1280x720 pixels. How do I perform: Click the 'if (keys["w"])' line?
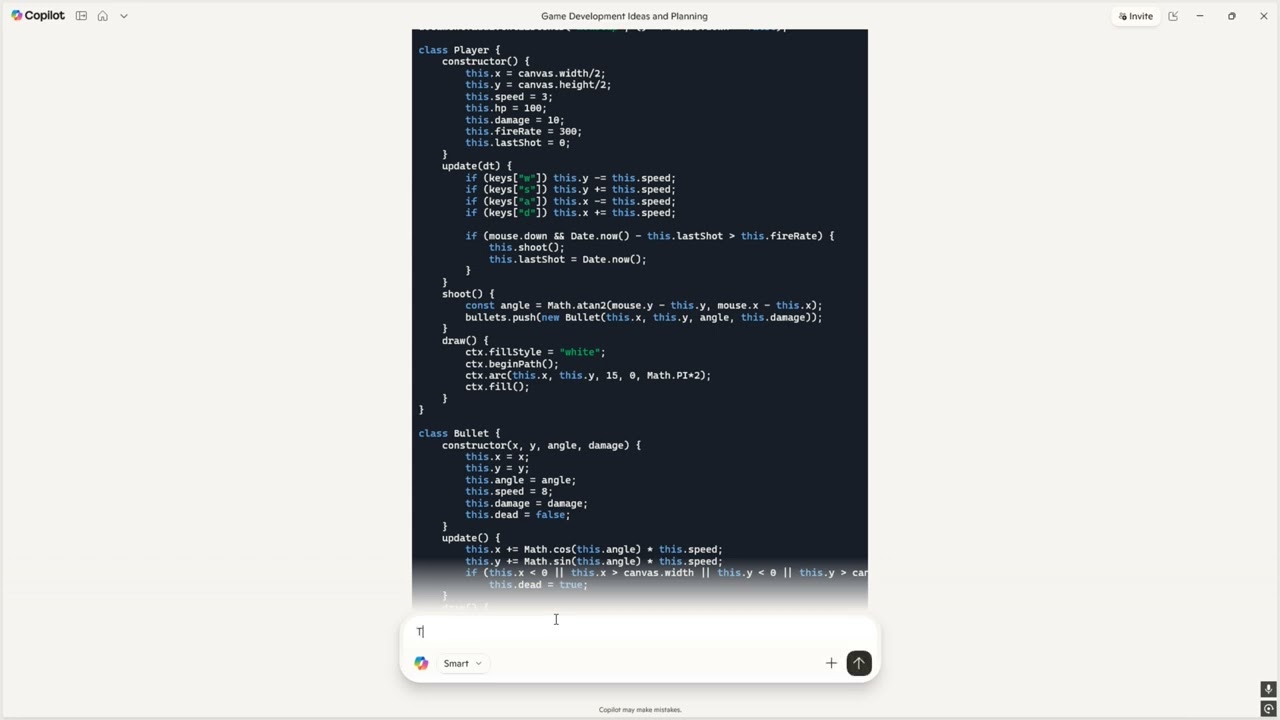(x=570, y=178)
